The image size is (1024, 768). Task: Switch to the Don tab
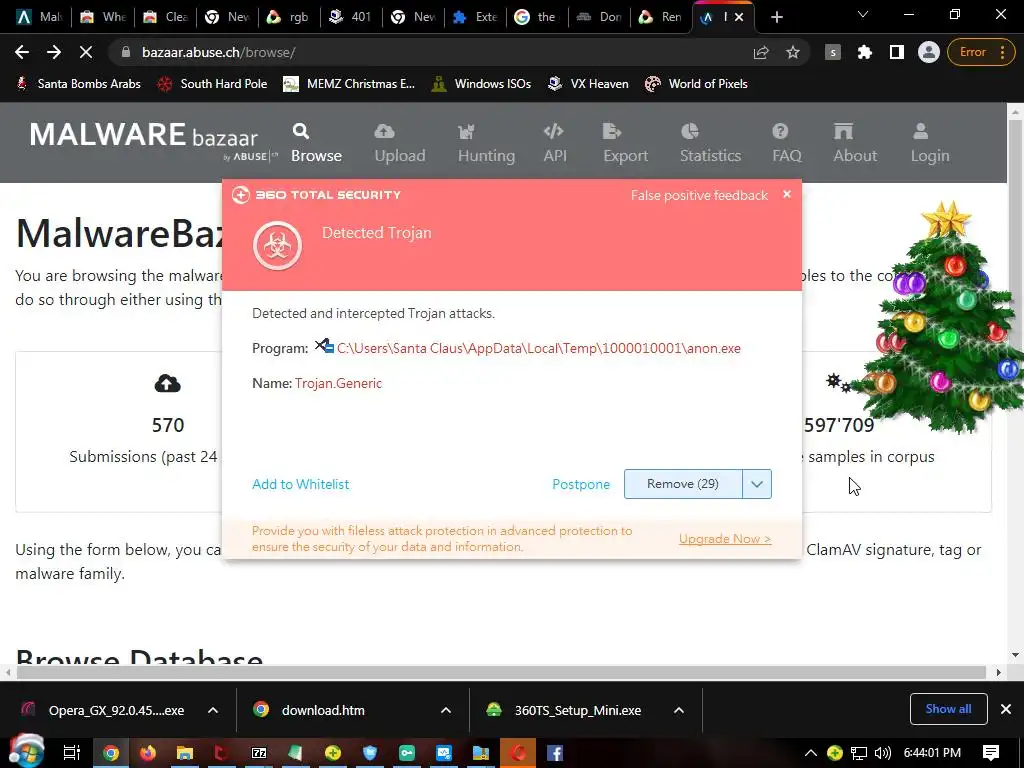coord(600,17)
